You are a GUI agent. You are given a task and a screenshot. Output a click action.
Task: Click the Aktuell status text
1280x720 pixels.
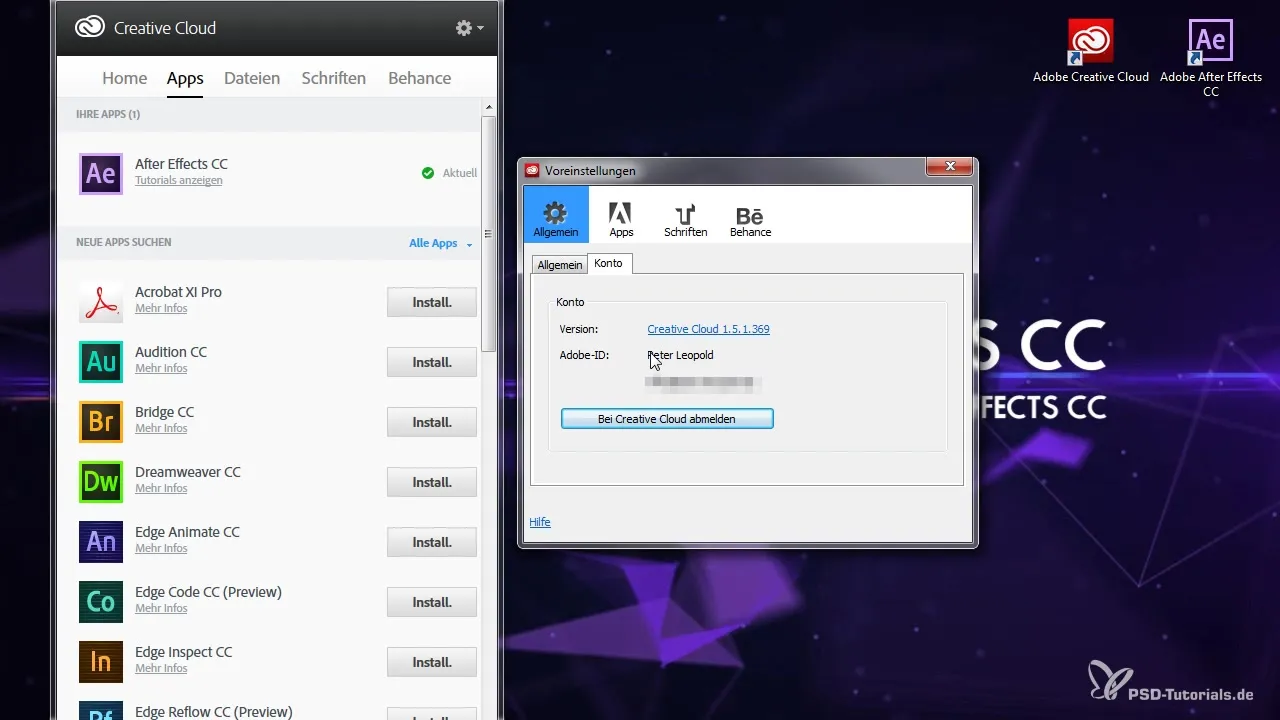pyautogui.click(x=460, y=173)
